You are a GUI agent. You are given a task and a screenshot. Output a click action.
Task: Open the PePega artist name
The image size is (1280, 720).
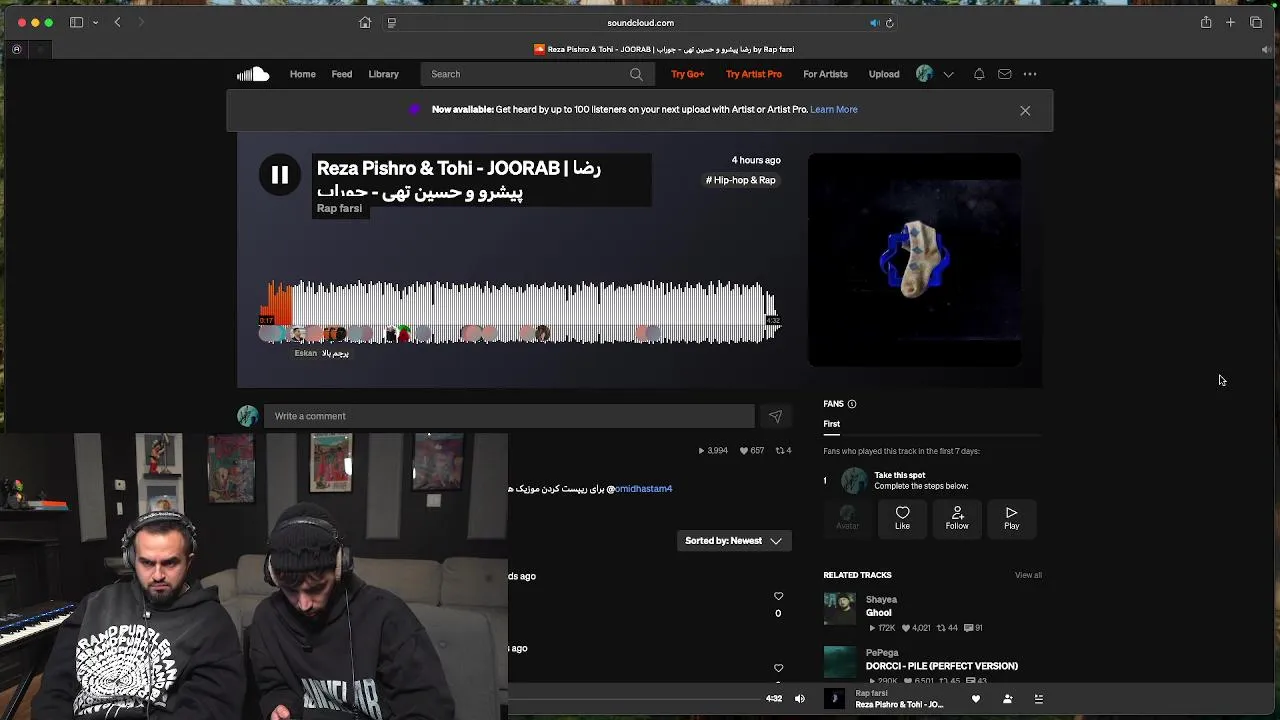882,653
